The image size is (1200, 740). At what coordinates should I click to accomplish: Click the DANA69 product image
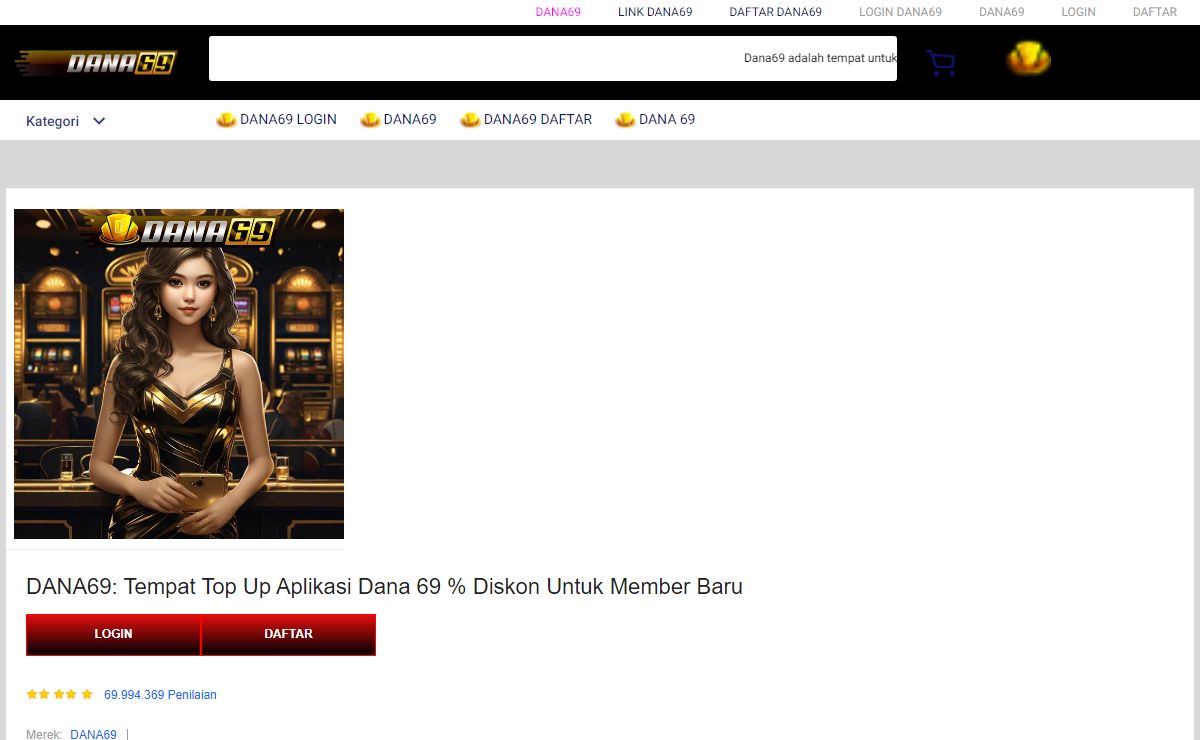pyautogui.click(x=179, y=374)
